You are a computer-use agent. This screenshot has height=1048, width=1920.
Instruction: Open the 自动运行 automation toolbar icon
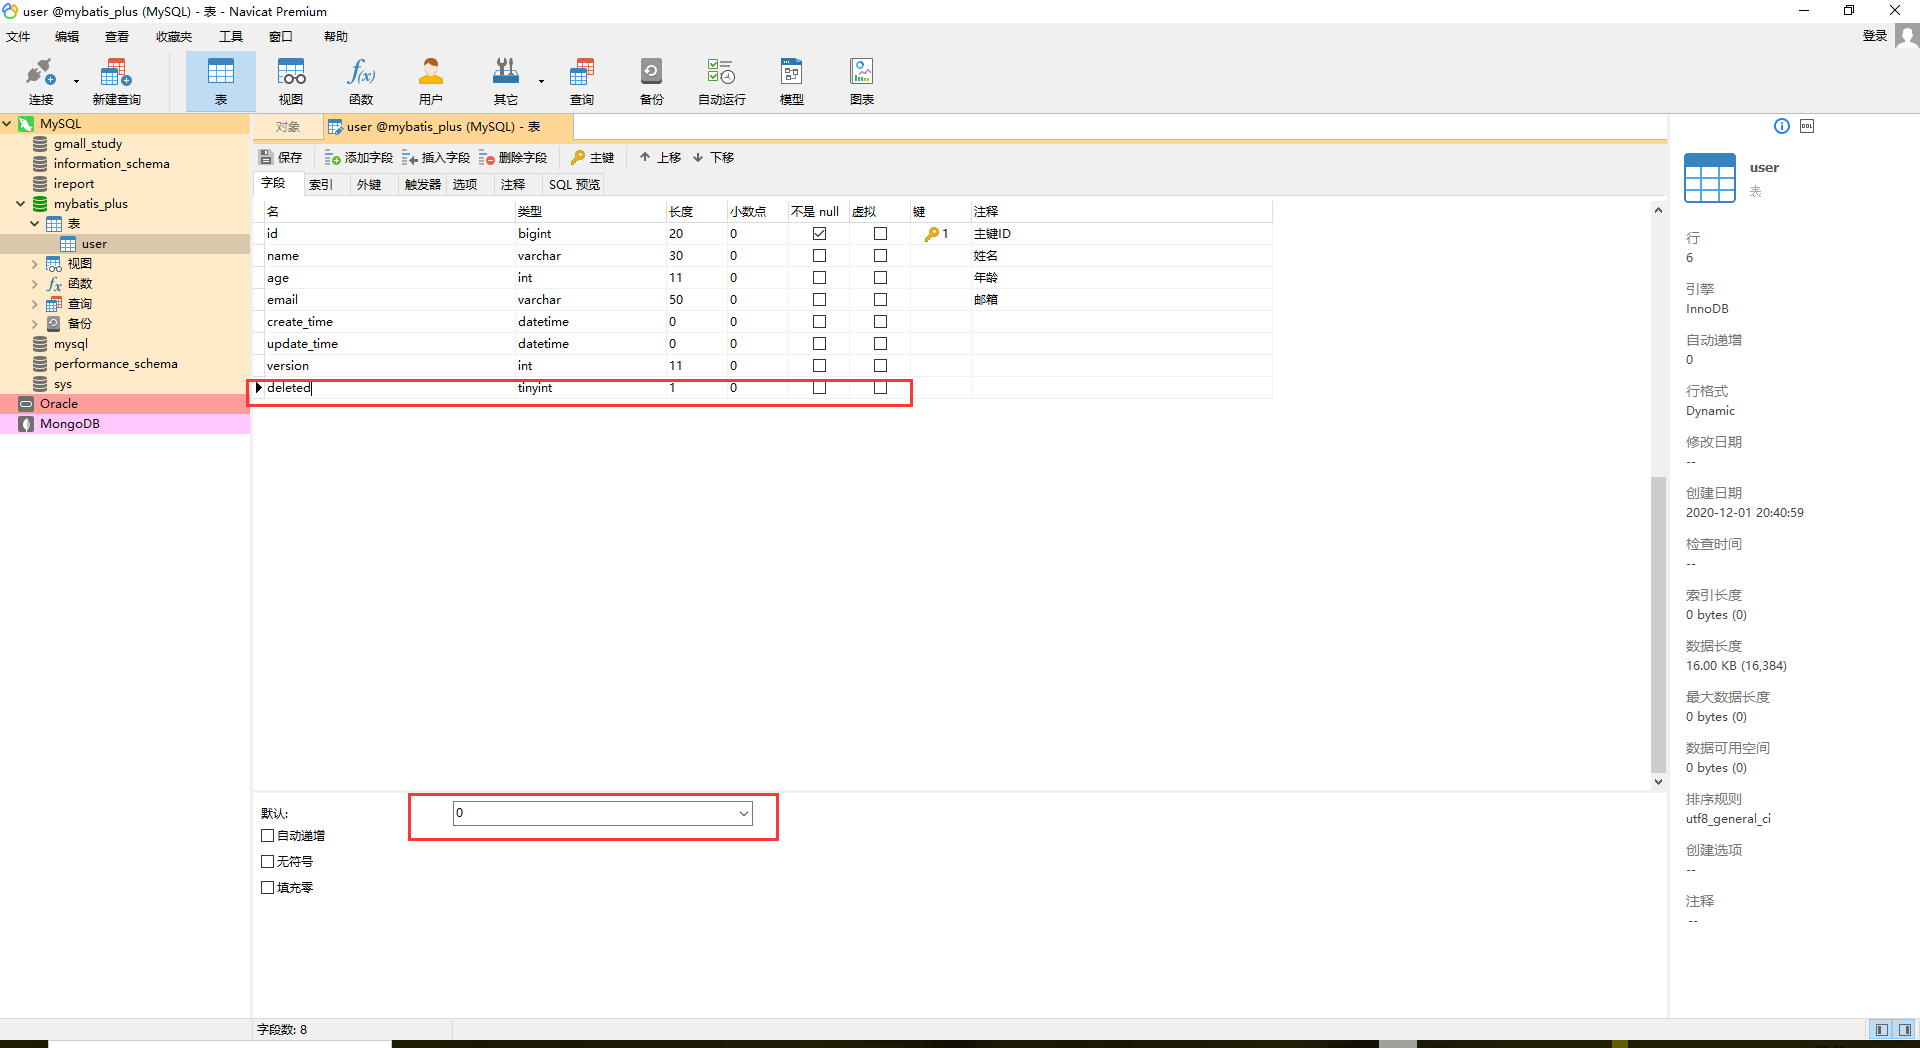[x=722, y=81]
